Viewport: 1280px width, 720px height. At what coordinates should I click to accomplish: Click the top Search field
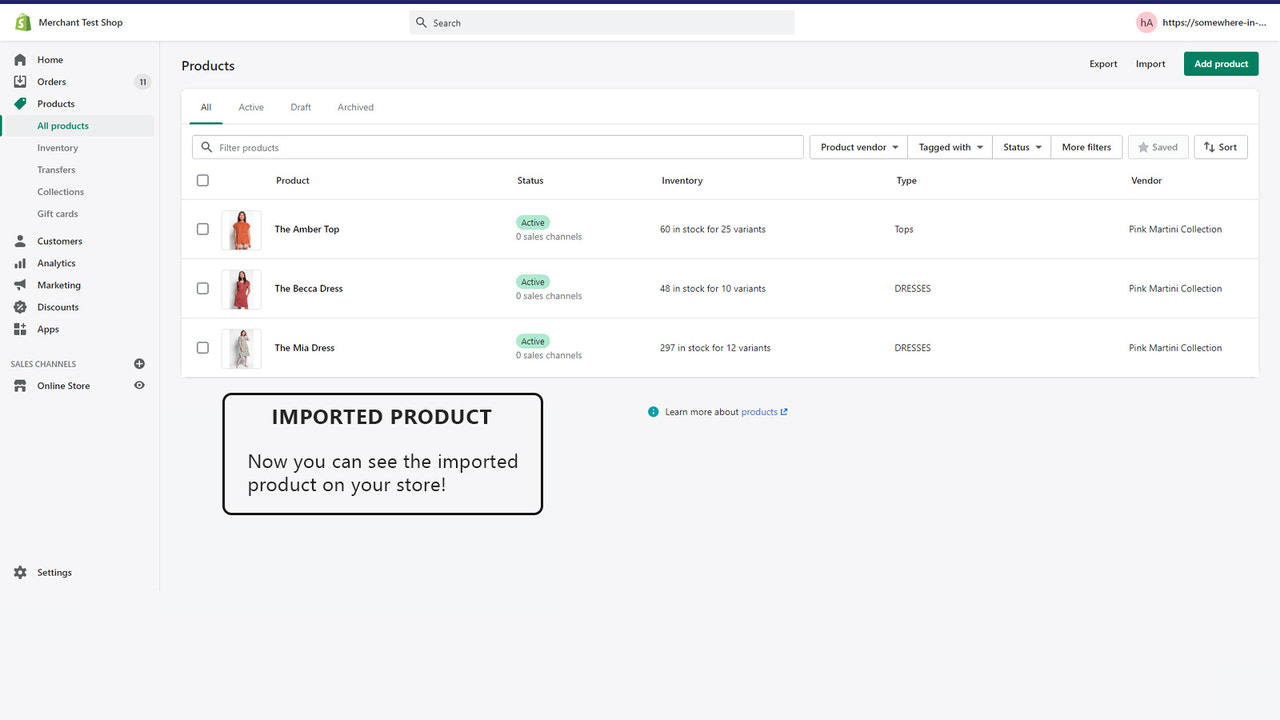click(602, 23)
